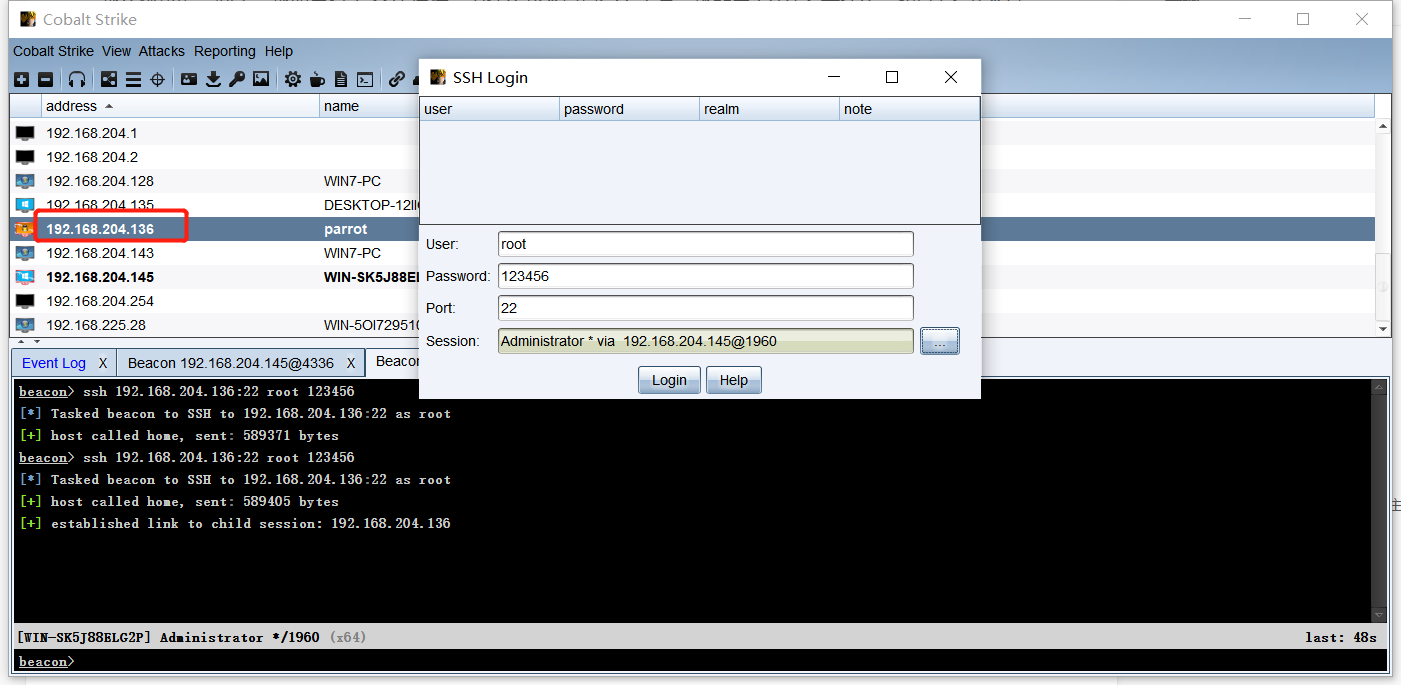Open the Cobalt Strike menu
The height and width of the screenshot is (685, 1401).
click(53, 51)
